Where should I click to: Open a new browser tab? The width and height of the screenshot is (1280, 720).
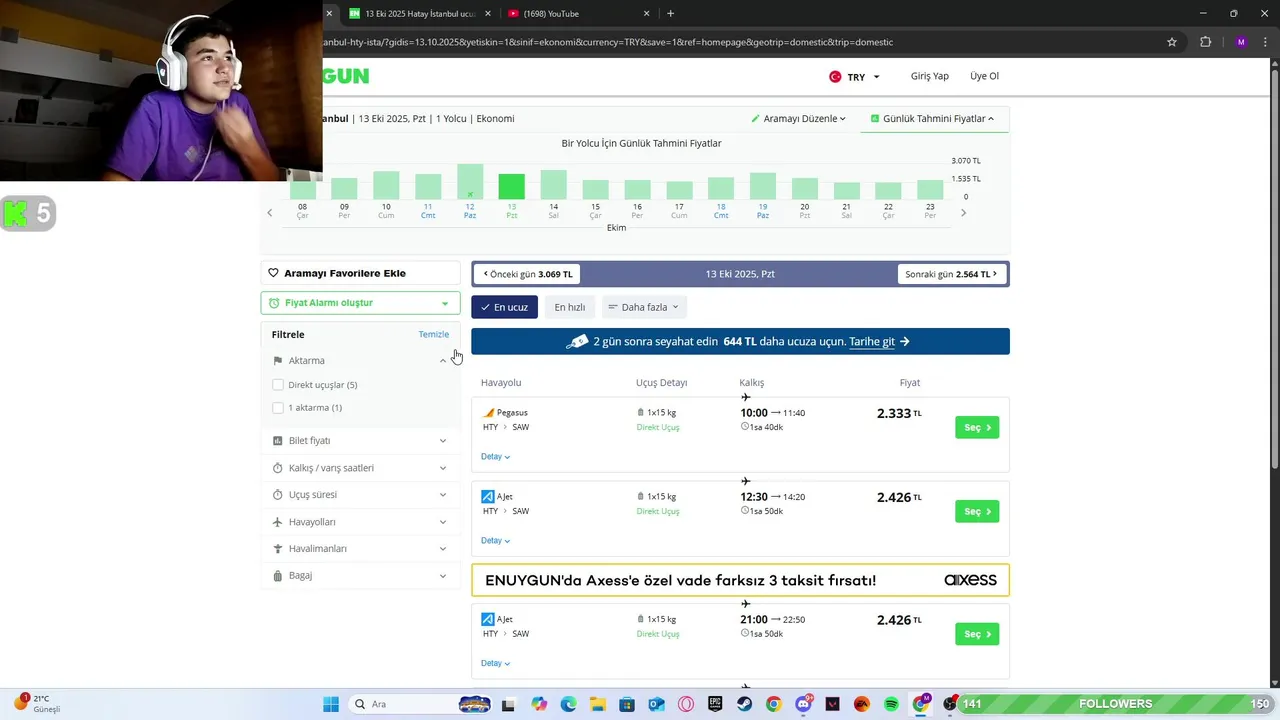click(670, 14)
